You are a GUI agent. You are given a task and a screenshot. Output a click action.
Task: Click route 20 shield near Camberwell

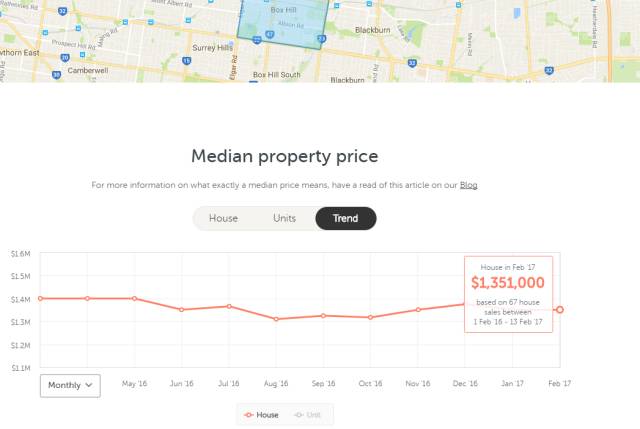[65, 58]
